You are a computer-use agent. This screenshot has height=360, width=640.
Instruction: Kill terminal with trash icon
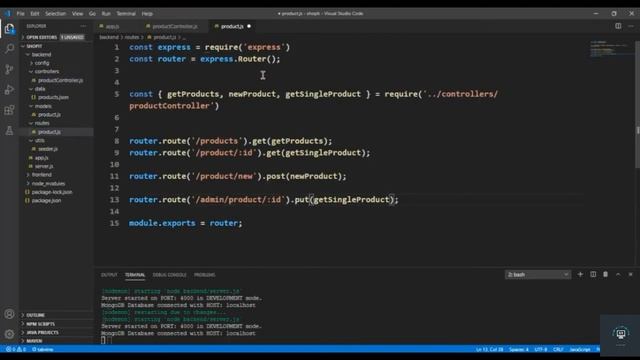[605, 274]
